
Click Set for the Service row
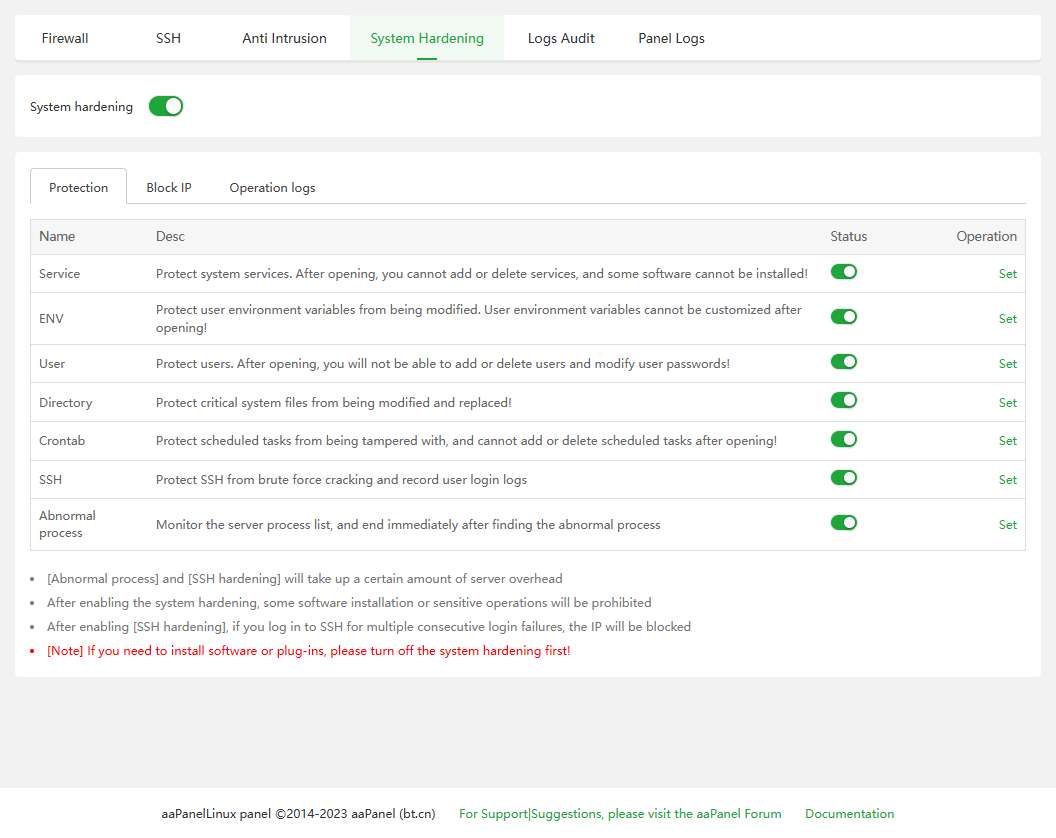click(1007, 273)
